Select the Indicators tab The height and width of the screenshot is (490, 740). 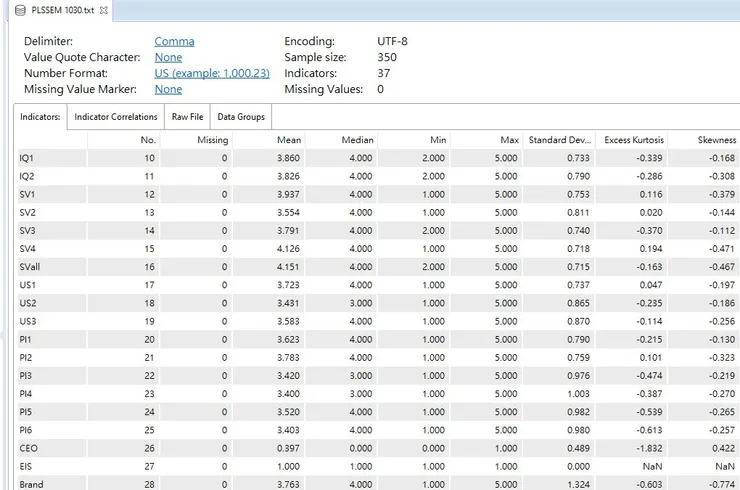tap(41, 117)
